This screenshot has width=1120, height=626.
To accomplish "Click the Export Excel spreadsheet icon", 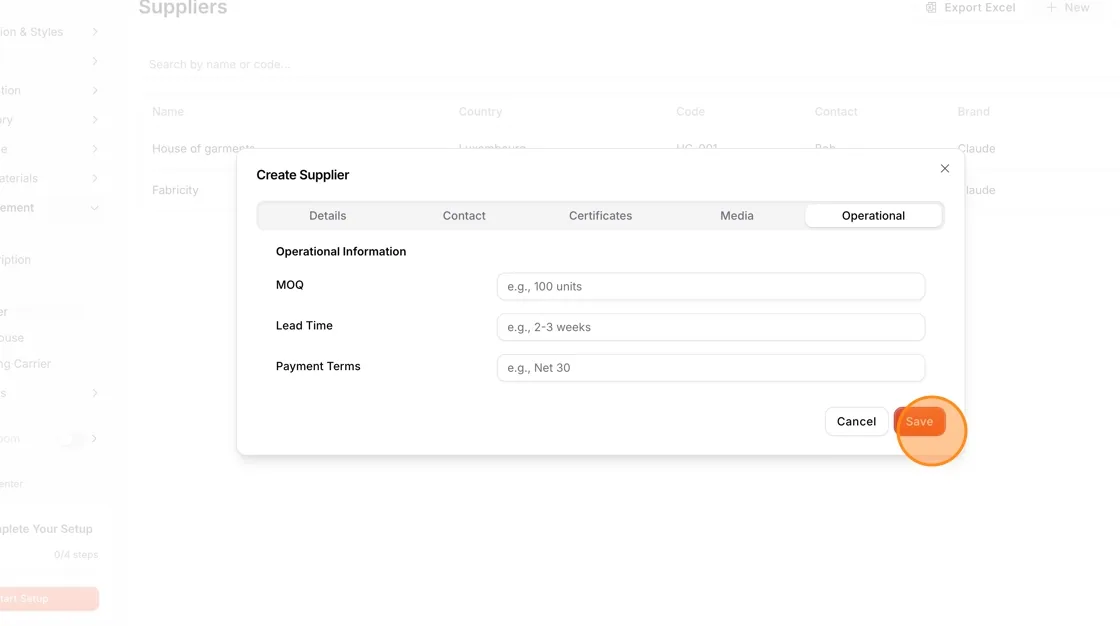I will 931,8.
